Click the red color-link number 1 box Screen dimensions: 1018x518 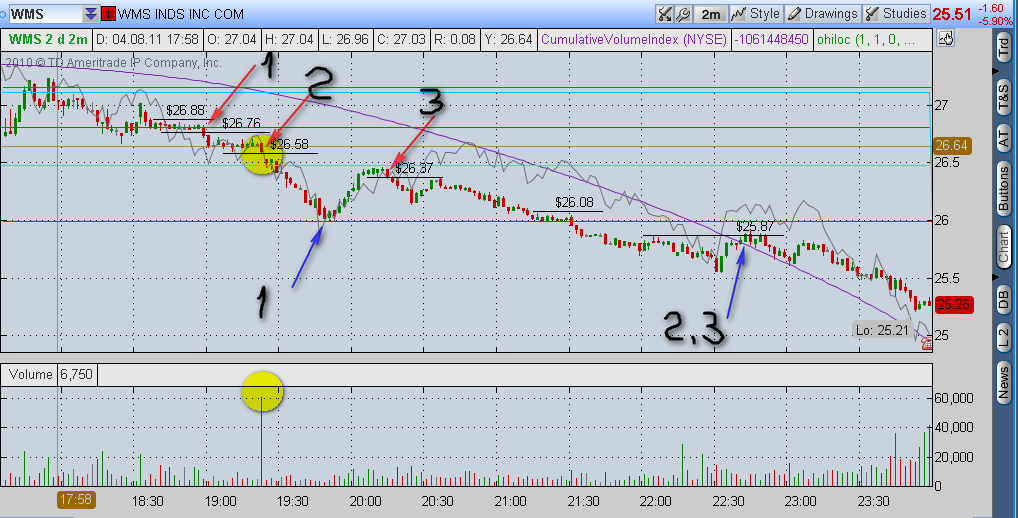[108, 14]
